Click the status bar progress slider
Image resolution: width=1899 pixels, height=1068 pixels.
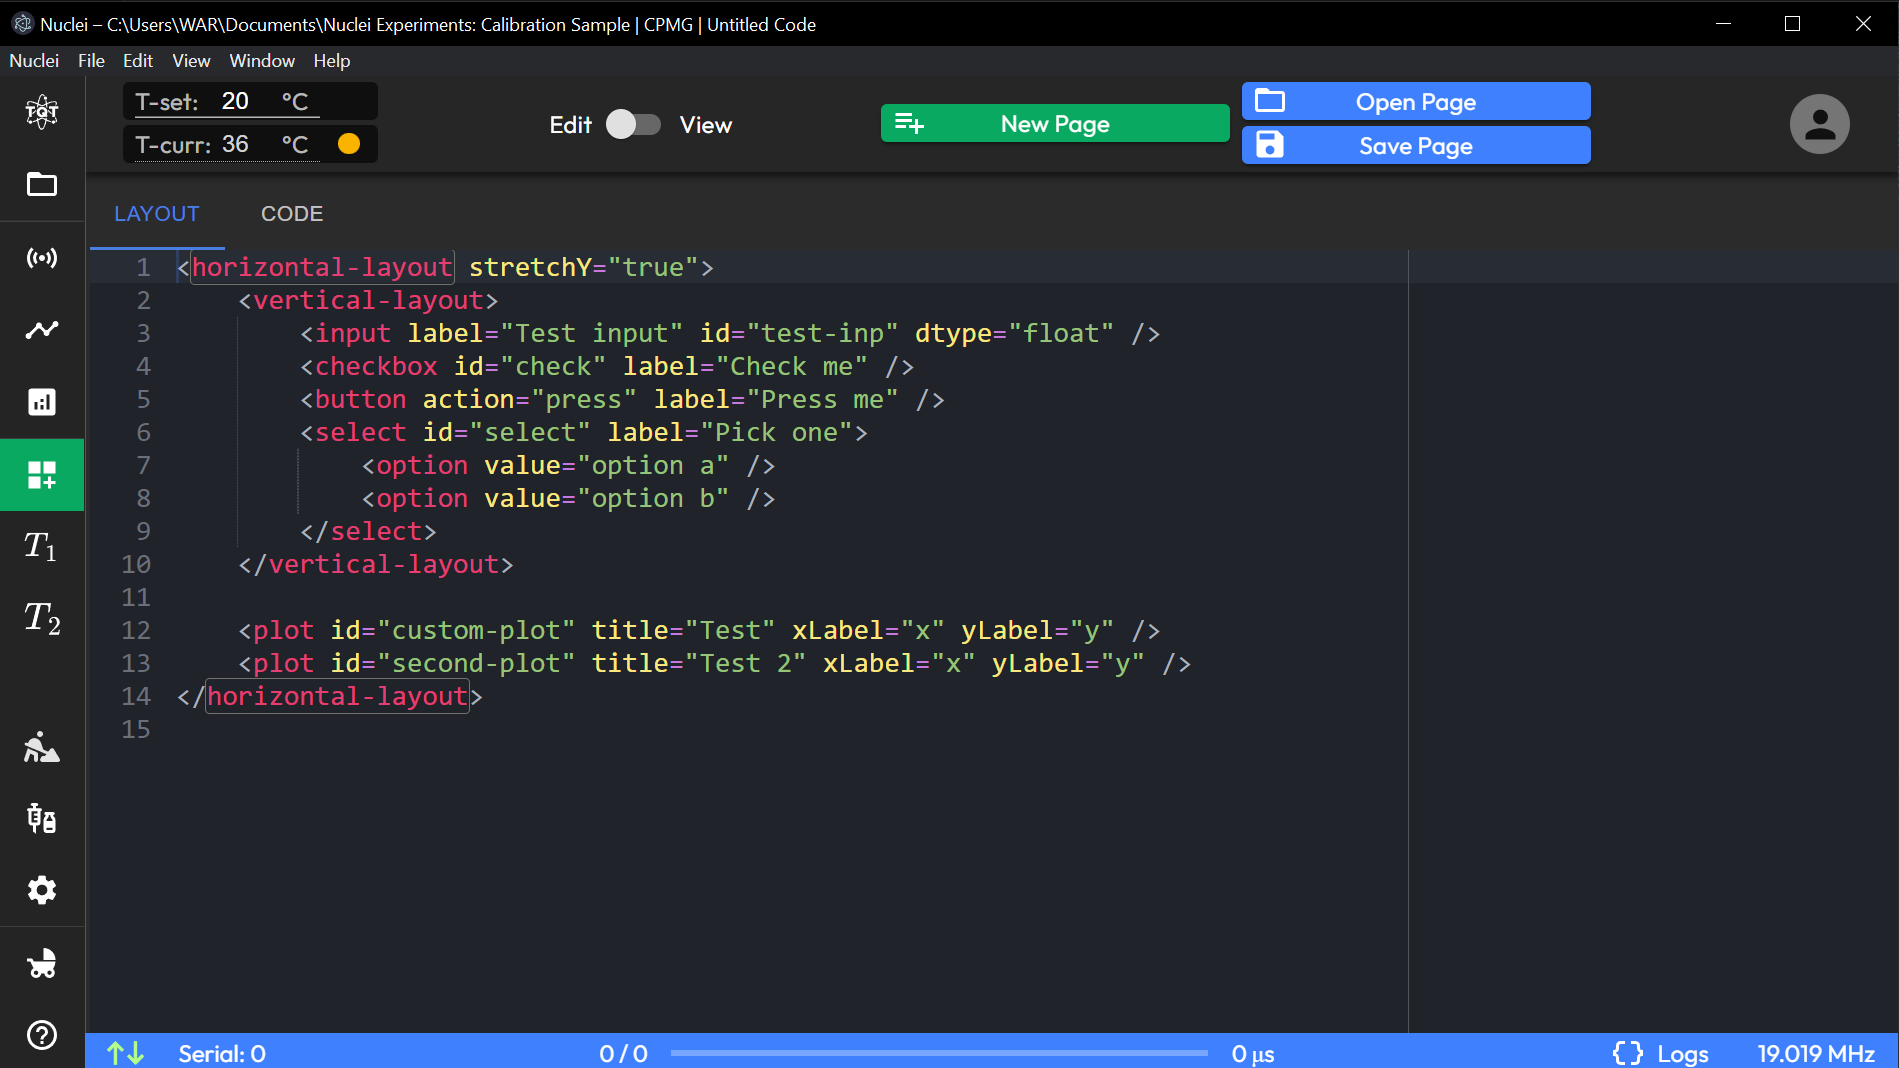(939, 1053)
